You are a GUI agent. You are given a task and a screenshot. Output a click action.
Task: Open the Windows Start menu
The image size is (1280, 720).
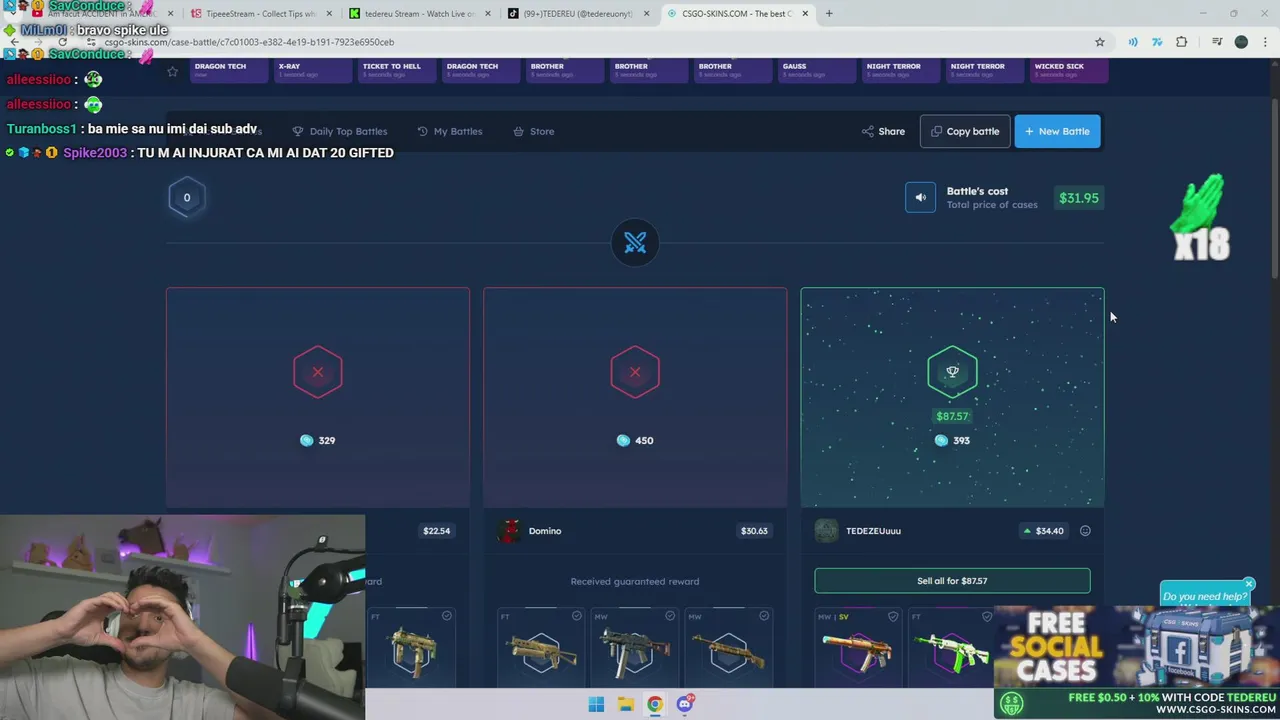(596, 705)
